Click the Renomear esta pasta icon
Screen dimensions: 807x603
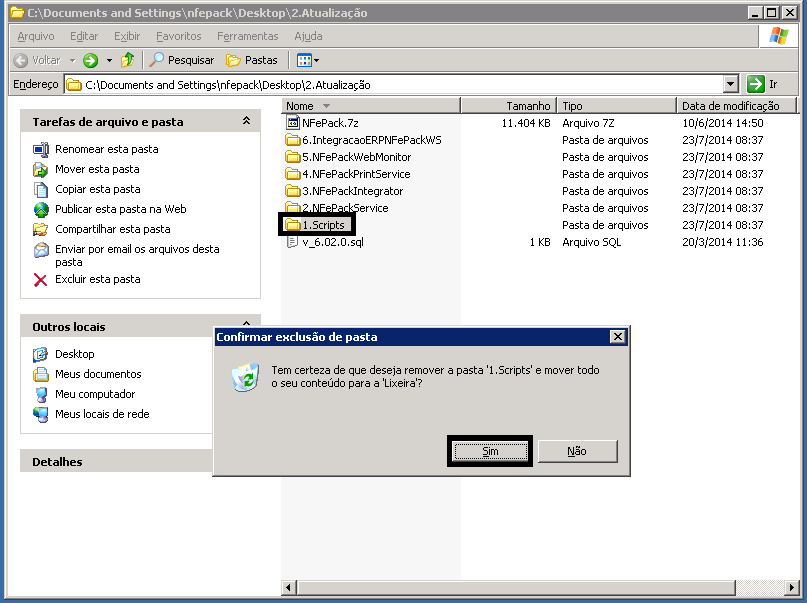[x=41, y=150]
